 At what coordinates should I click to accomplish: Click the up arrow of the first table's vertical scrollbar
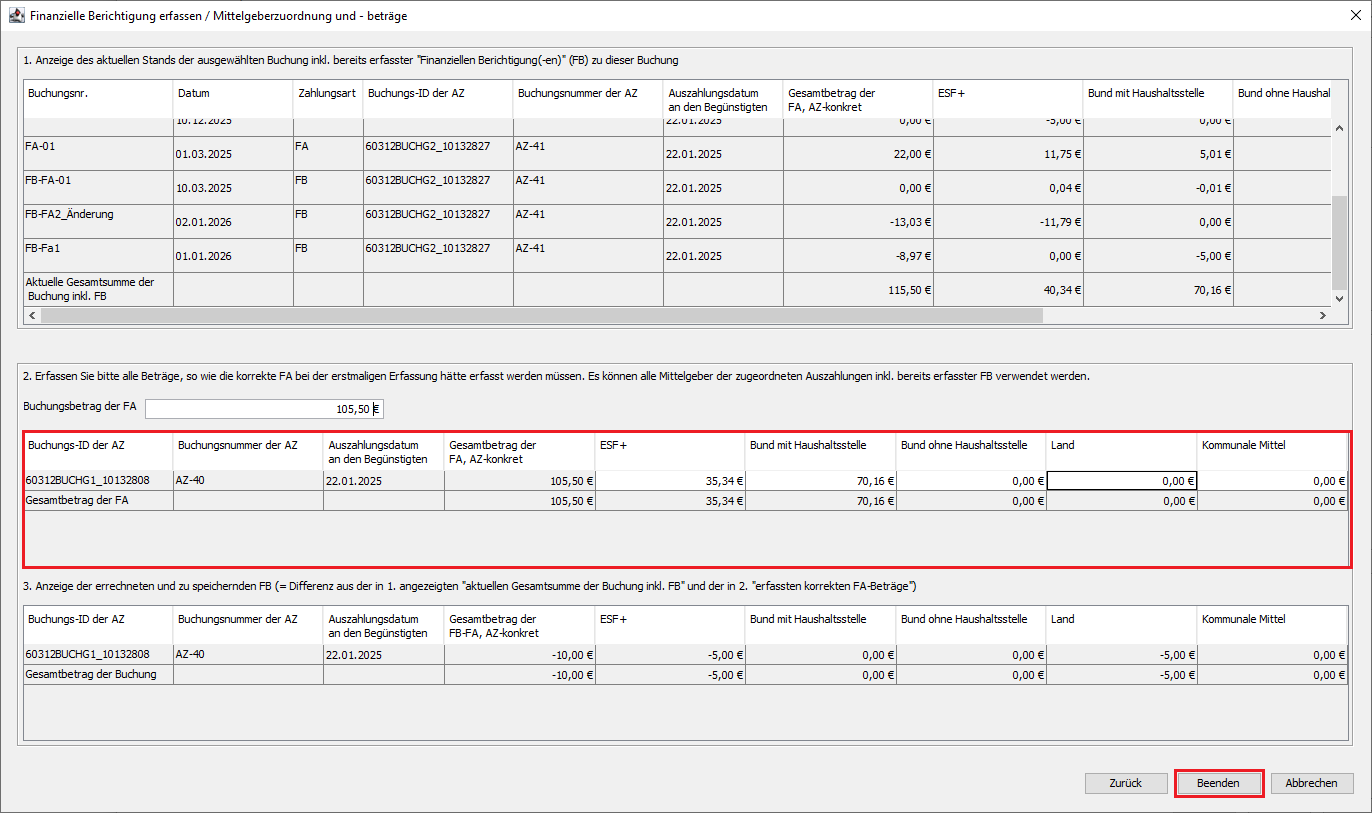pos(1340,128)
